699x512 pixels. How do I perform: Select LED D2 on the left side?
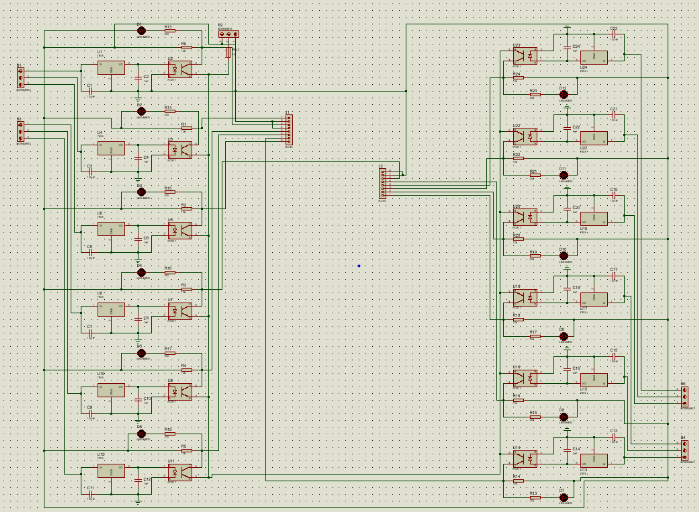141,111
